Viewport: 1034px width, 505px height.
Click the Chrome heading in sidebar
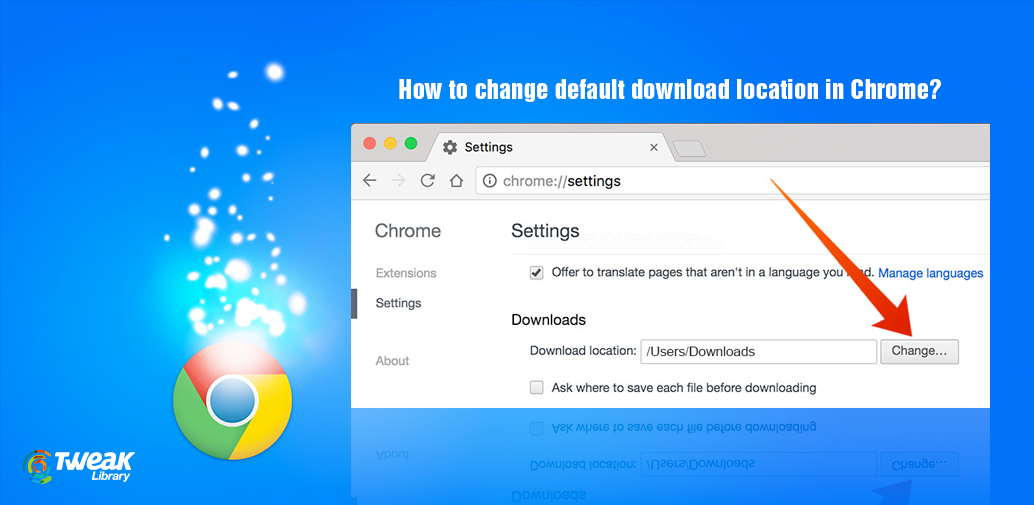[408, 231]
